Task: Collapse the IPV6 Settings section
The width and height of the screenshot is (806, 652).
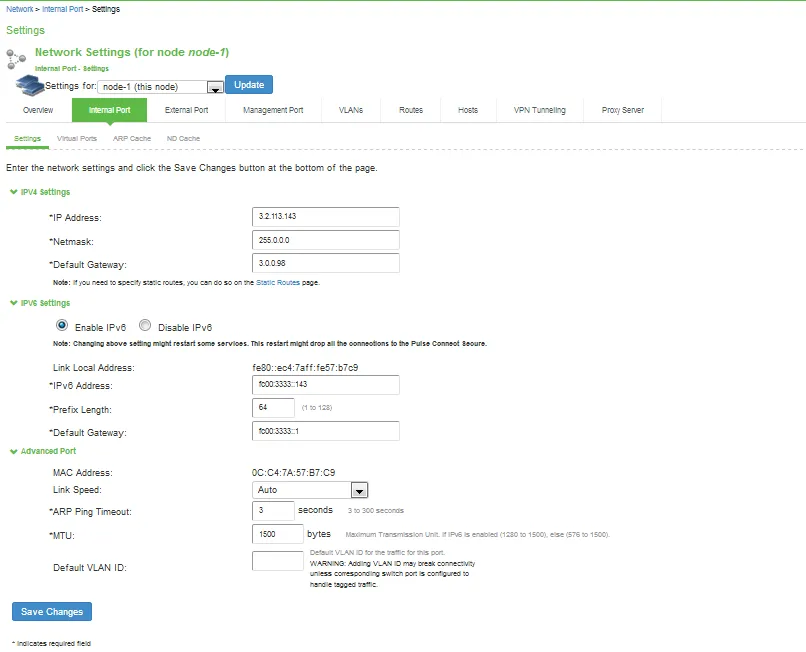Action: point(40,303)
